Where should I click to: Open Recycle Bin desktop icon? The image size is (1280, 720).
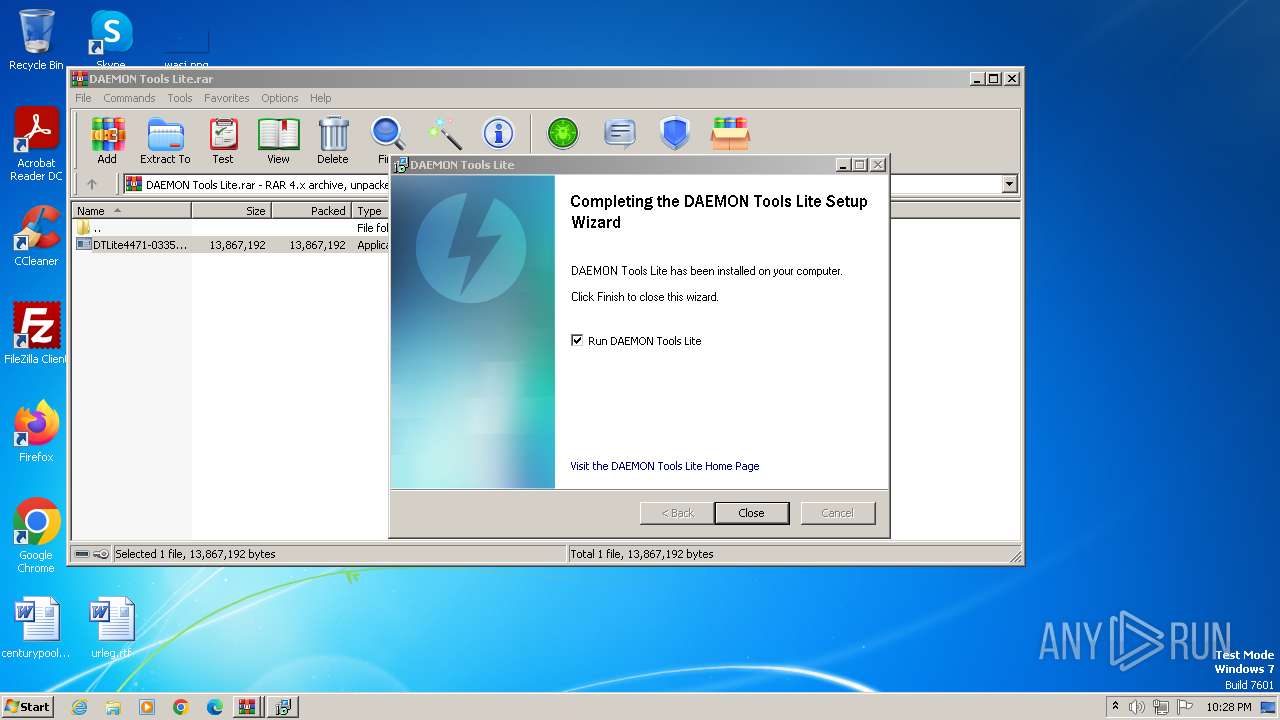coord(36,40)
